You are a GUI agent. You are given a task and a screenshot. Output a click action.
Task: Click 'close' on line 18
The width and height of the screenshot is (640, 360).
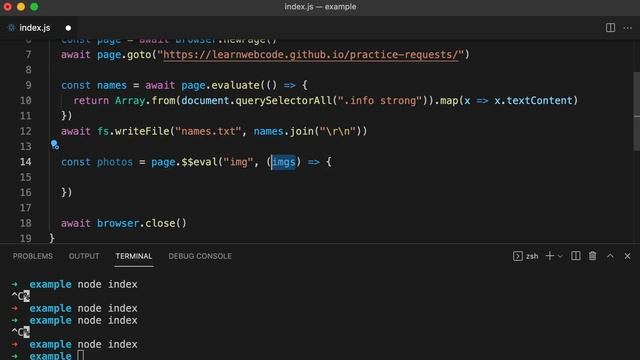[x=160, y=223]
